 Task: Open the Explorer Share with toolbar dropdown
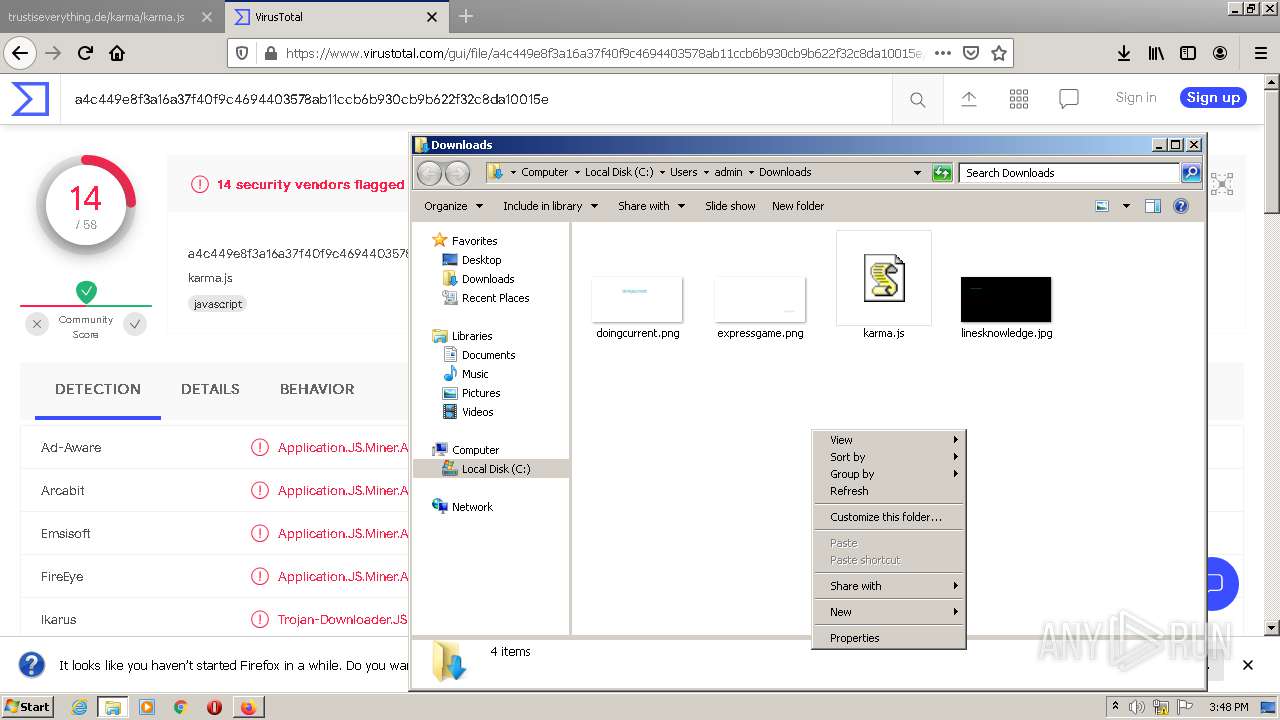(x=651, y=206)
